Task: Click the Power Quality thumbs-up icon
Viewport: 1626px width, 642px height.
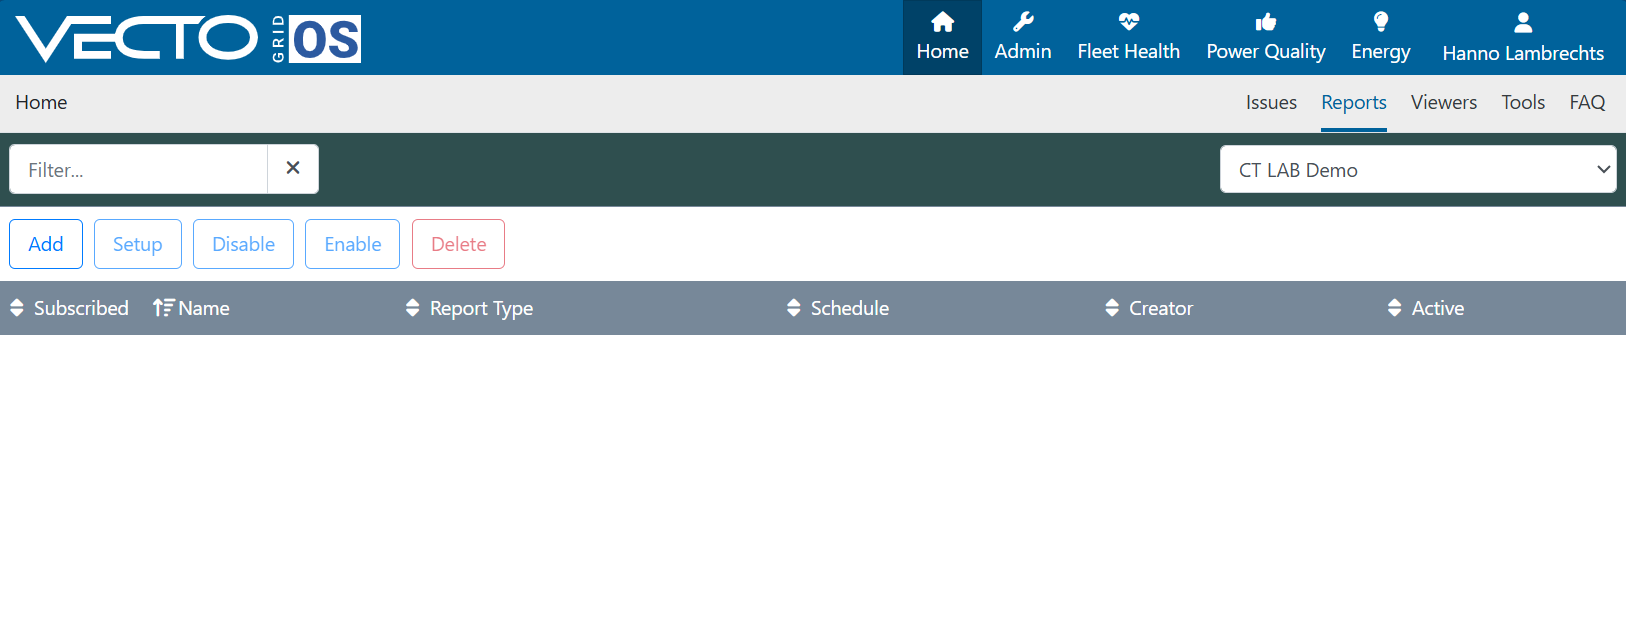Action: 1266,22
